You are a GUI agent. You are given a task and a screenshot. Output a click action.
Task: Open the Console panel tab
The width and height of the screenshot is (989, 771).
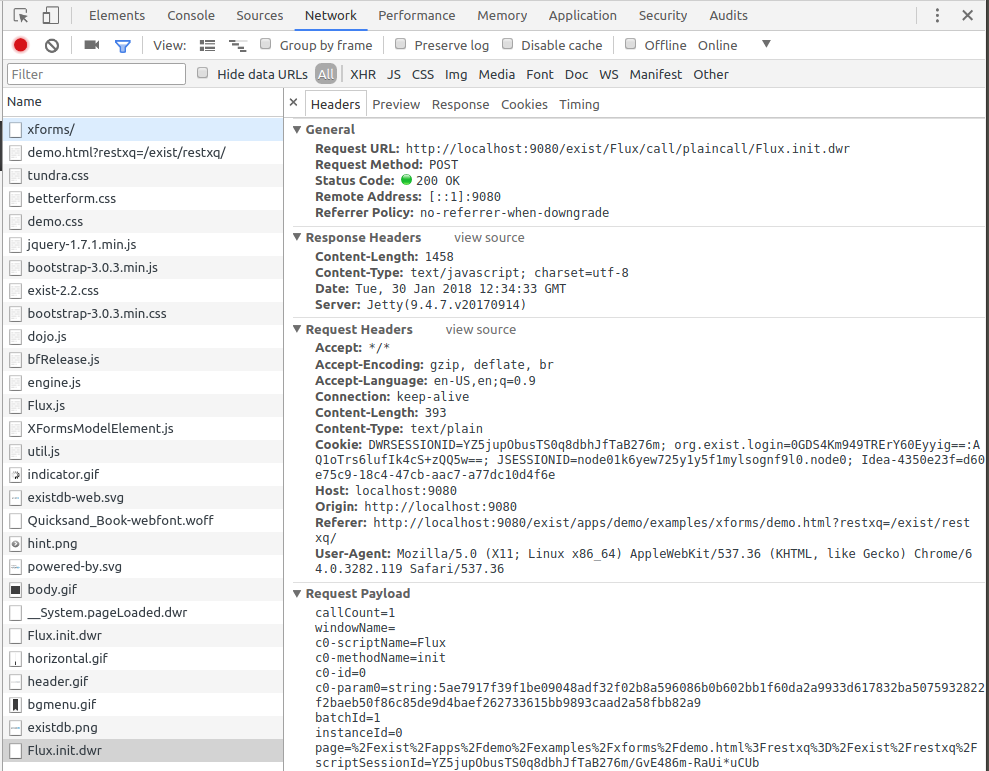(191, 15)
